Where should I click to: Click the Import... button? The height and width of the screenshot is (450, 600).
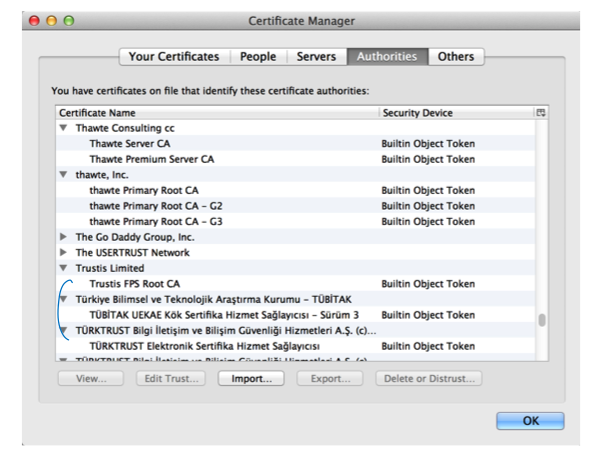251,378
